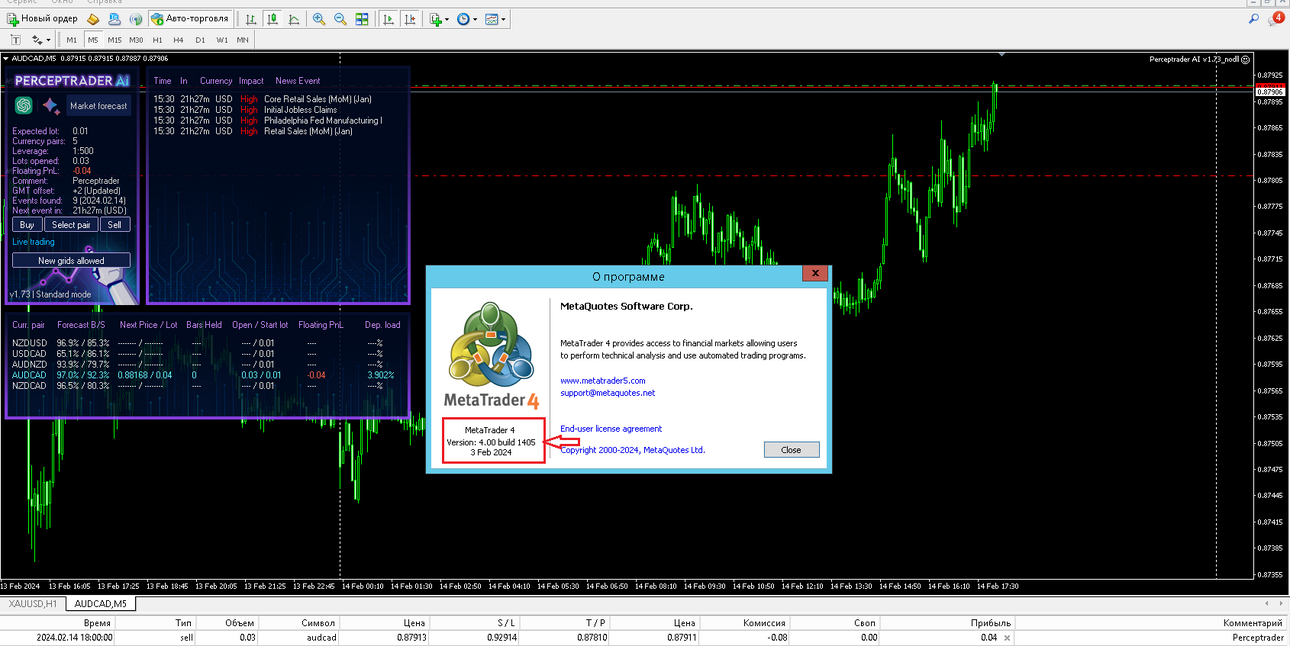Select the H4 timeframe

click(x=178, y=40)
